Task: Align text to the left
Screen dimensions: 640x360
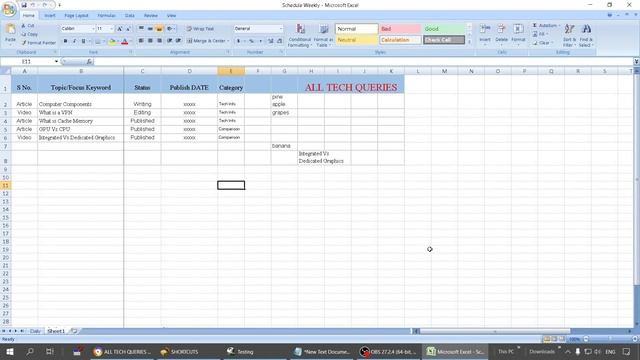Action: point(141,41)
